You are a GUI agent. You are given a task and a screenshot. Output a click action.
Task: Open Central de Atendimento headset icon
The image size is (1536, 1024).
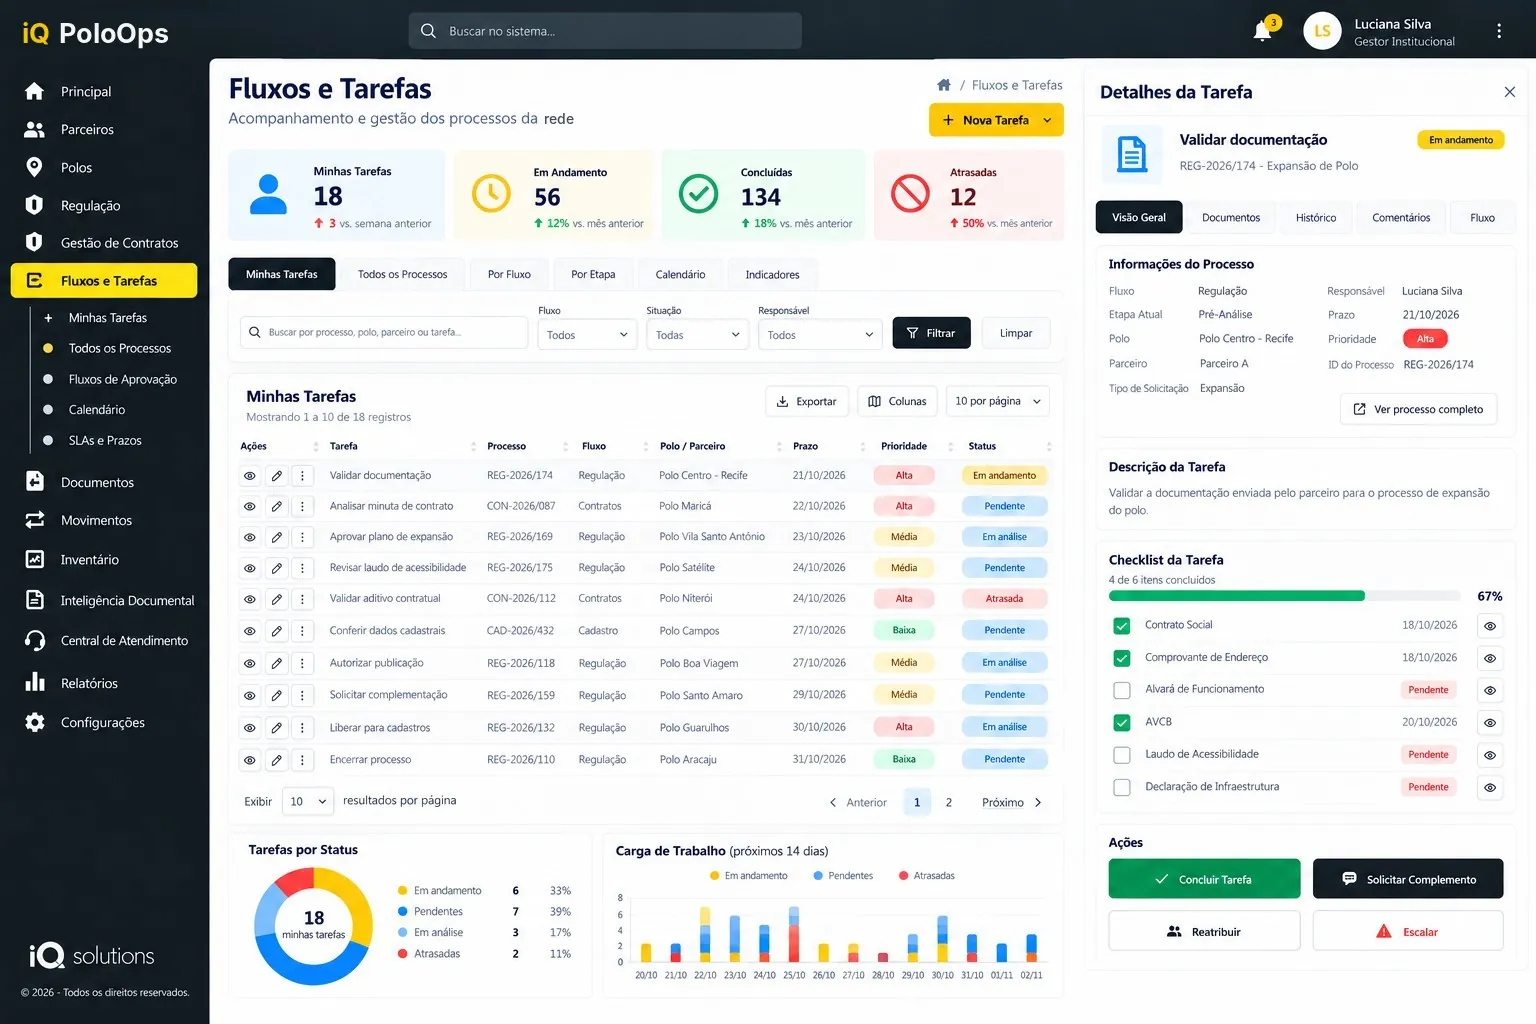click(35, 640)
